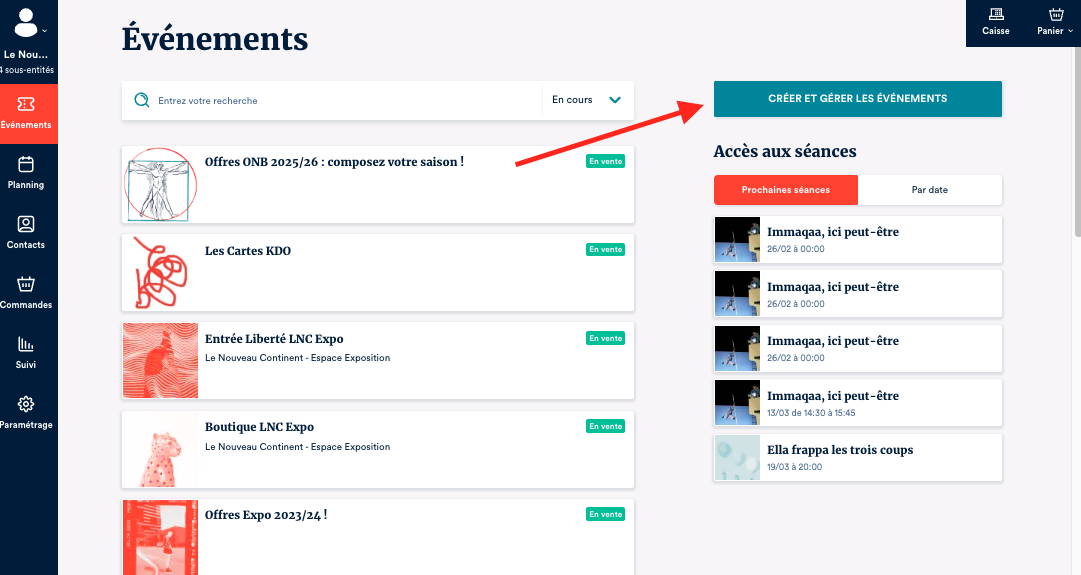The image size is (1081, 575).
Task: Open the Événements ticket icon in sidebar
Action: [27, 105]
